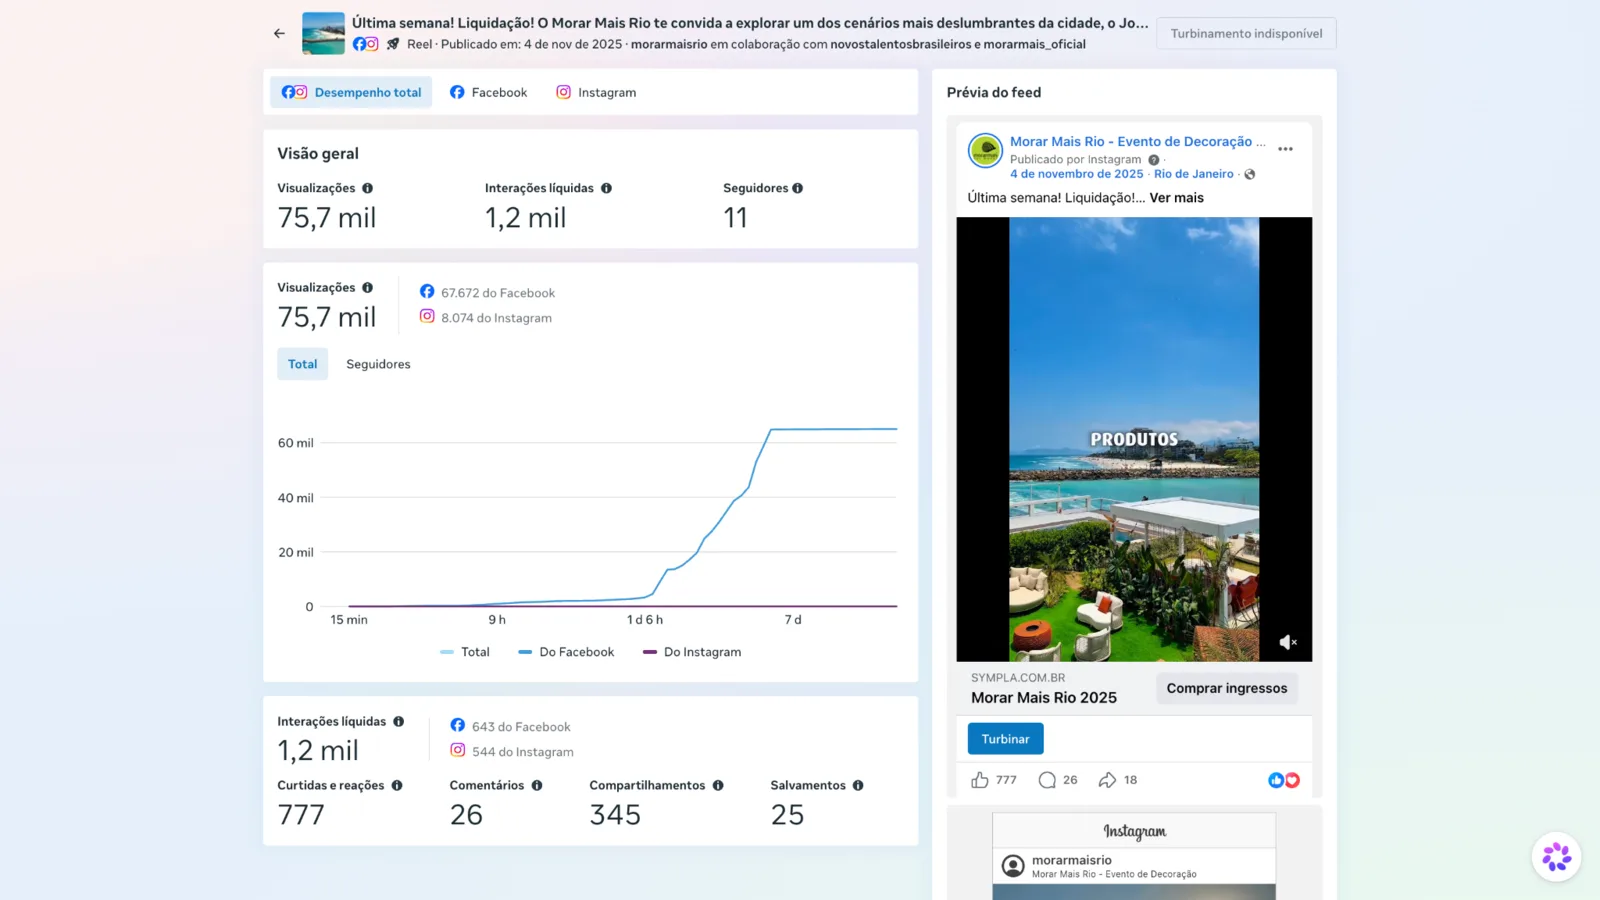Viewport: 1600px width, 900px height.
Task: Open the 4 de novembro de 2025 date link
Action: coord(1076,174)
